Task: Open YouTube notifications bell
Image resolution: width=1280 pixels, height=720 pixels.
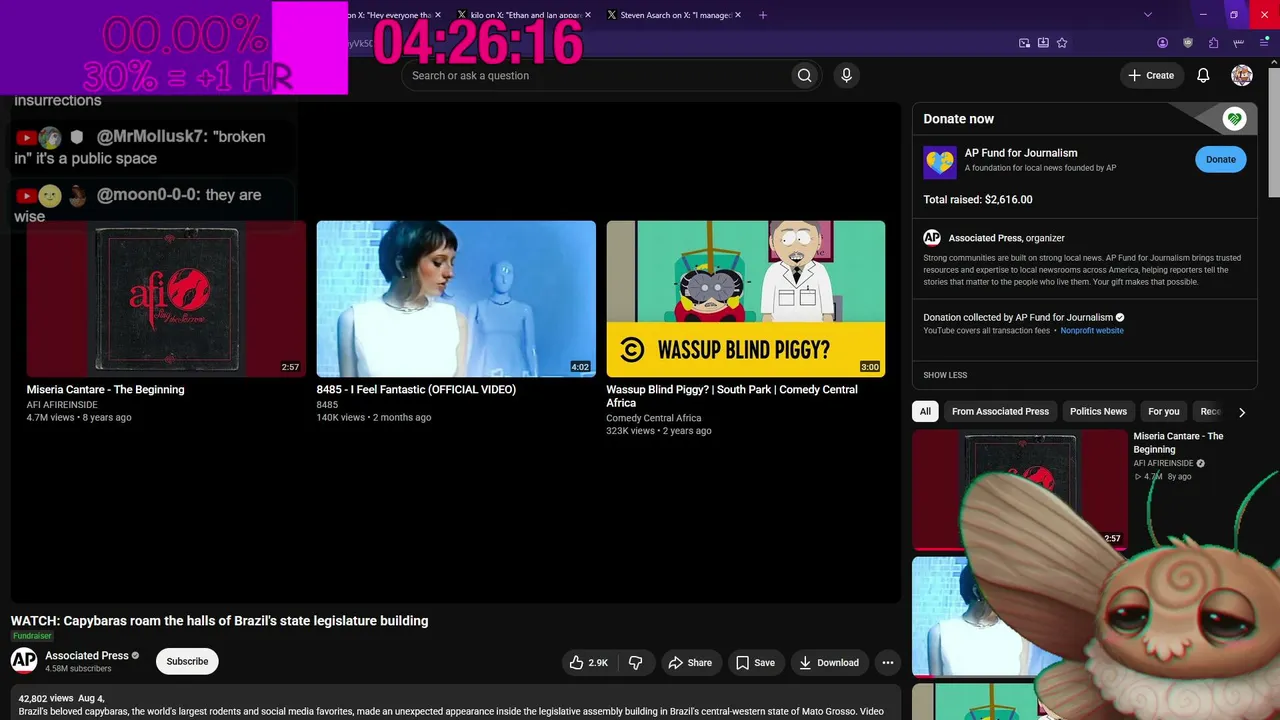Action: point(1203,75)
